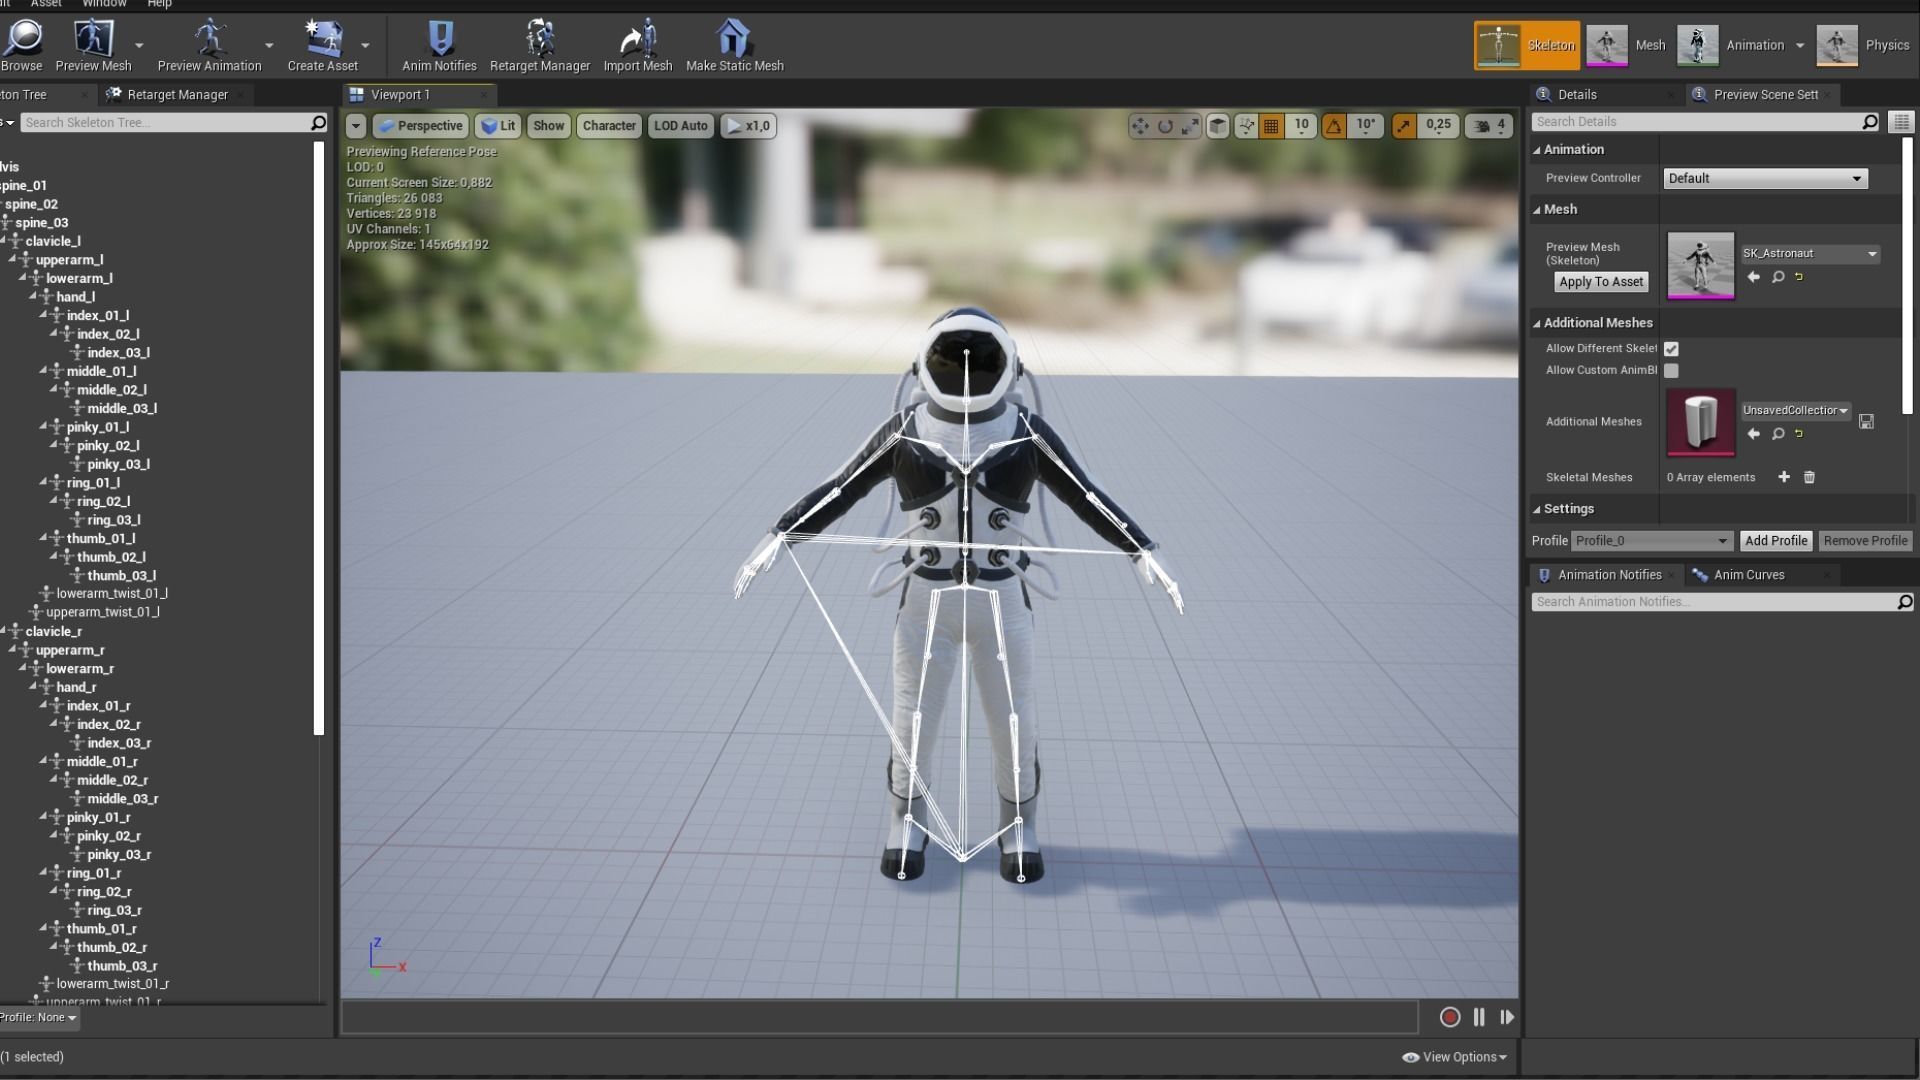Collapse the hand_l tree node

click(33, 296)
